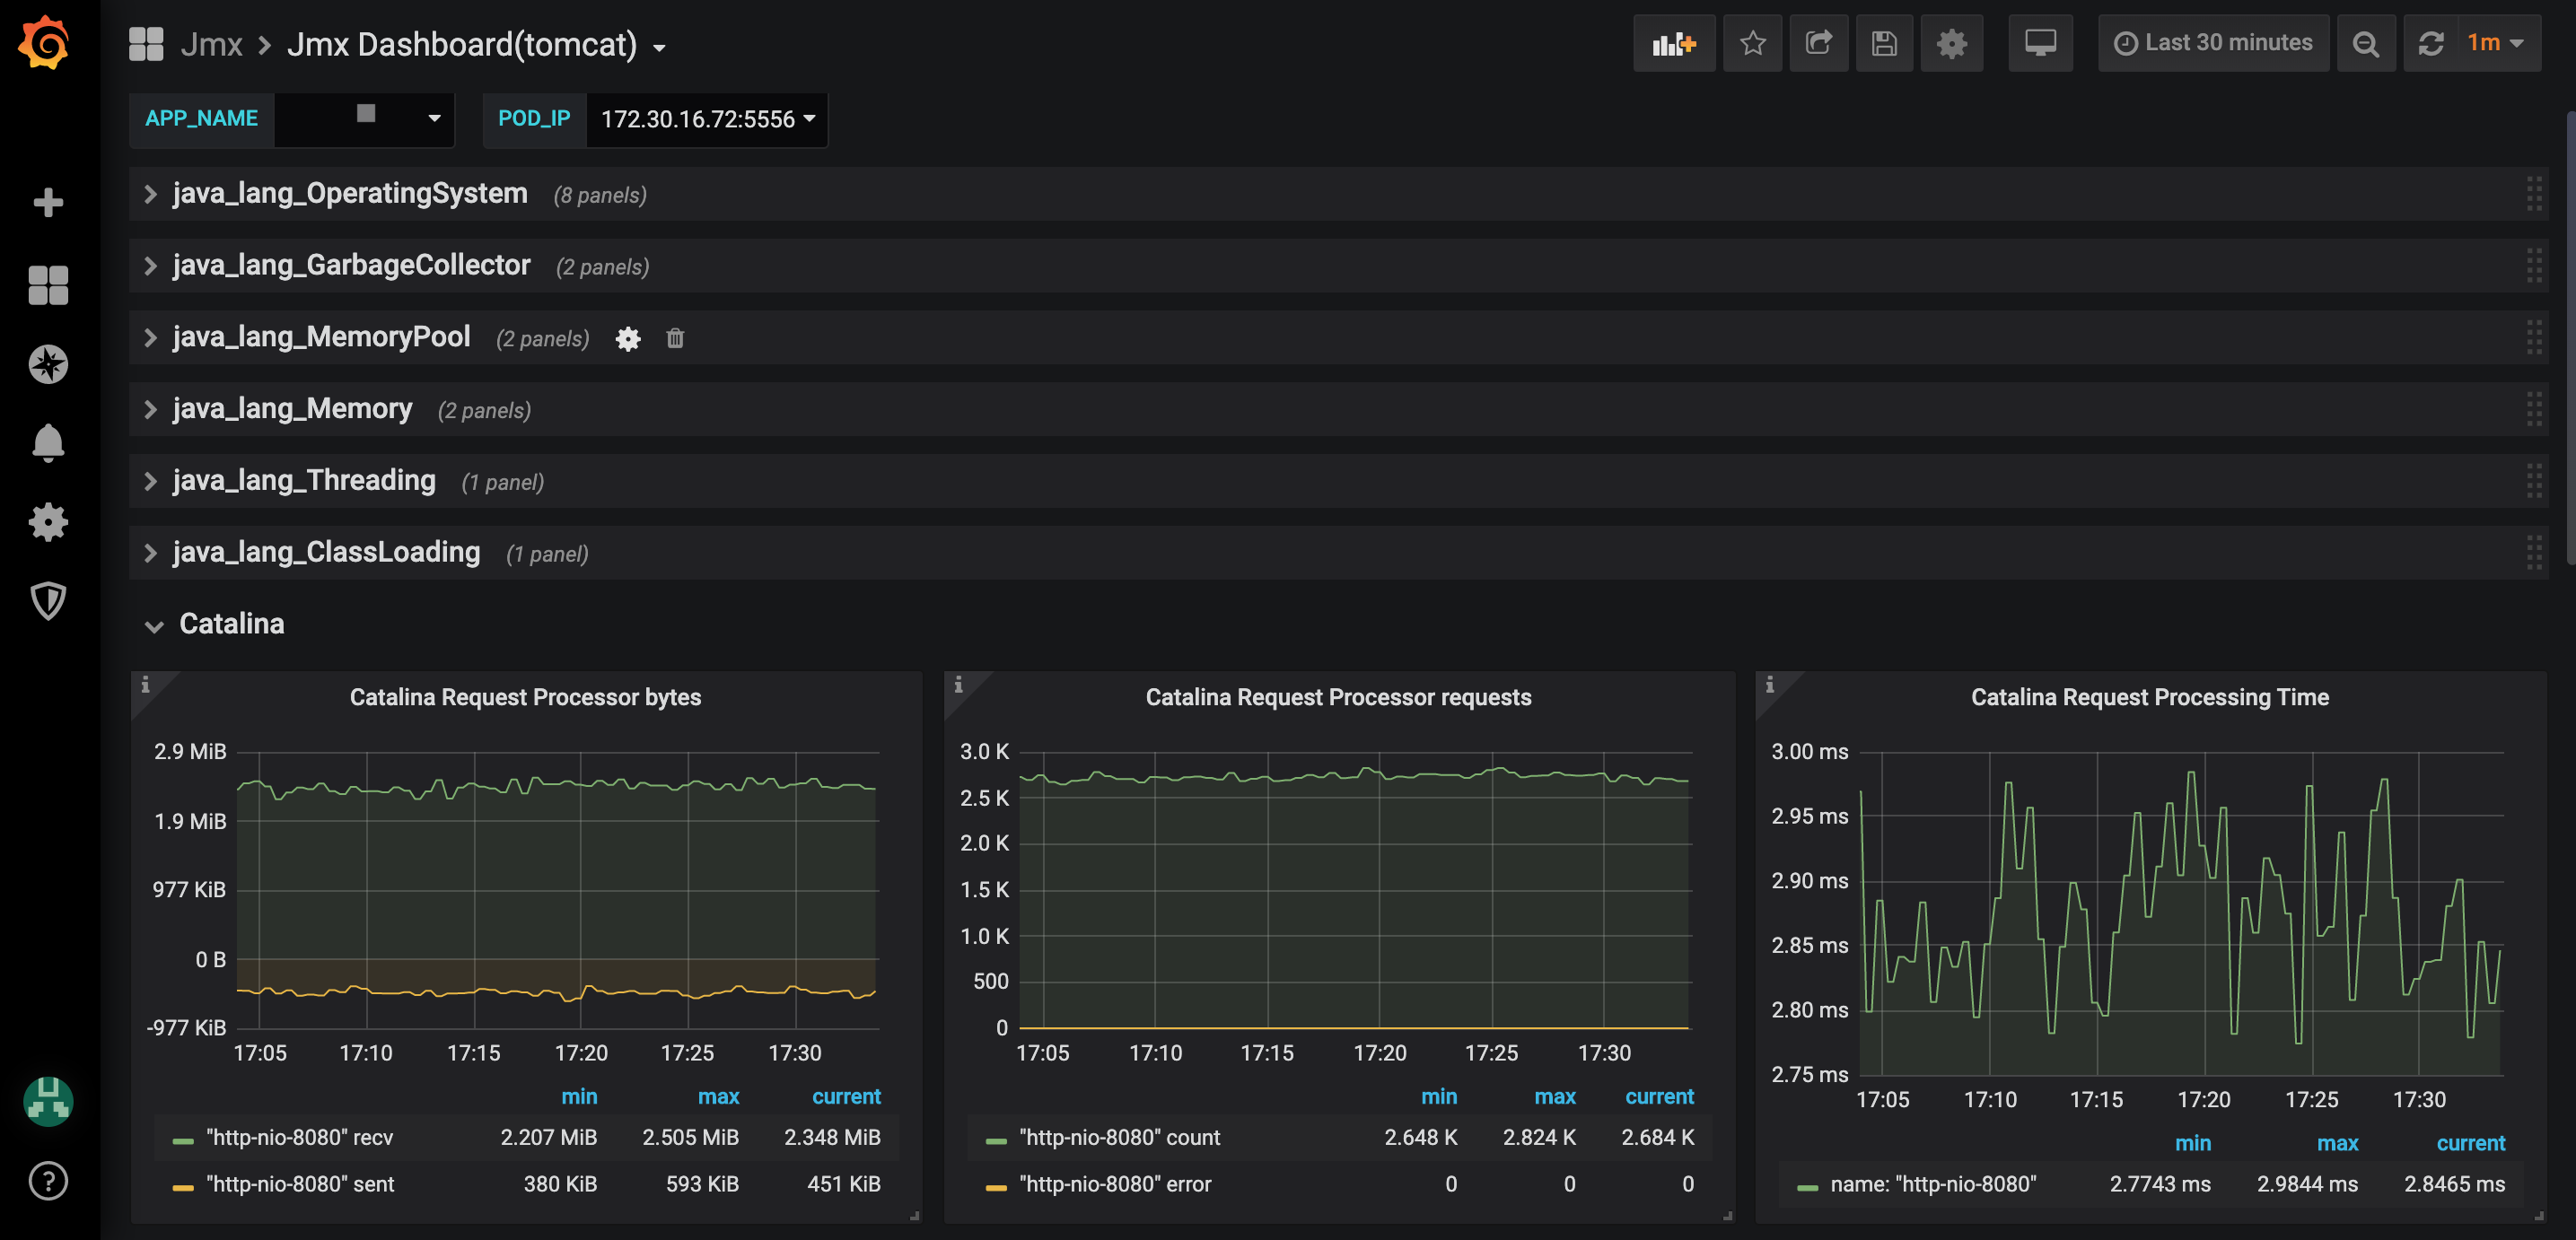
Task: Delete the java_lang_MemoryPool row with trash icon
Action: tap(675, 338)
